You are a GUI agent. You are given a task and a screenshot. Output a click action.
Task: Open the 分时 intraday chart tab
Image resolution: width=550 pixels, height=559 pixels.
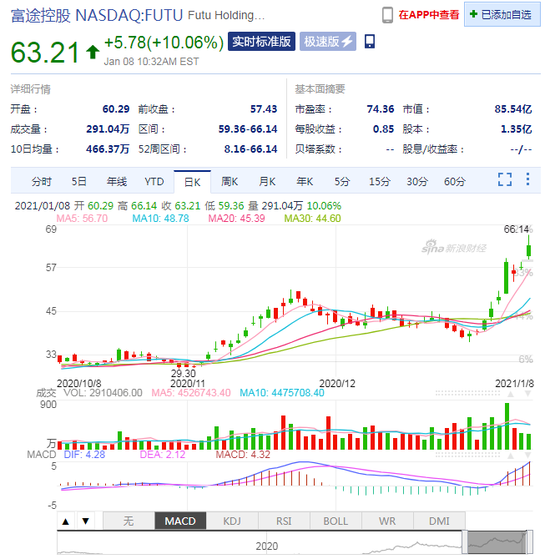[x=41, y=181]
